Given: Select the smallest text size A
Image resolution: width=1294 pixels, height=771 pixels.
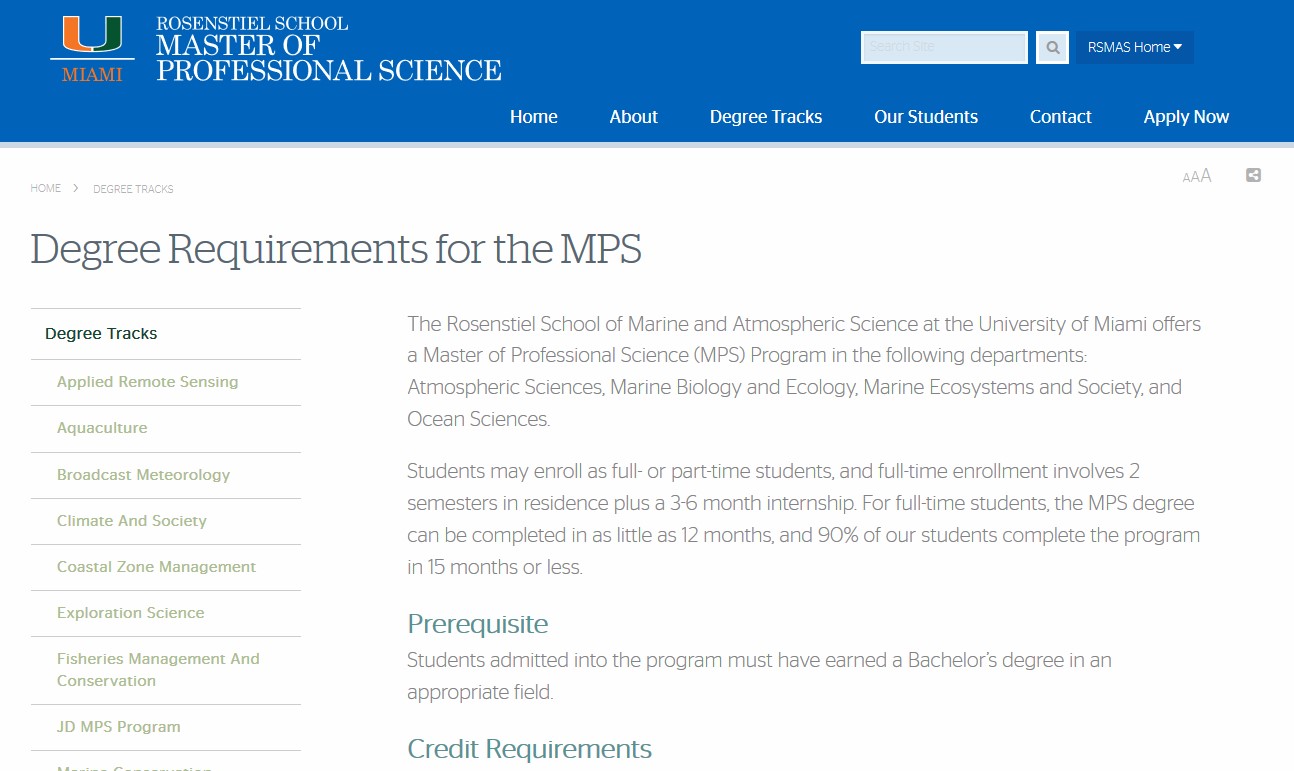Looking at the screenshot, I should tap(1186, 178).
